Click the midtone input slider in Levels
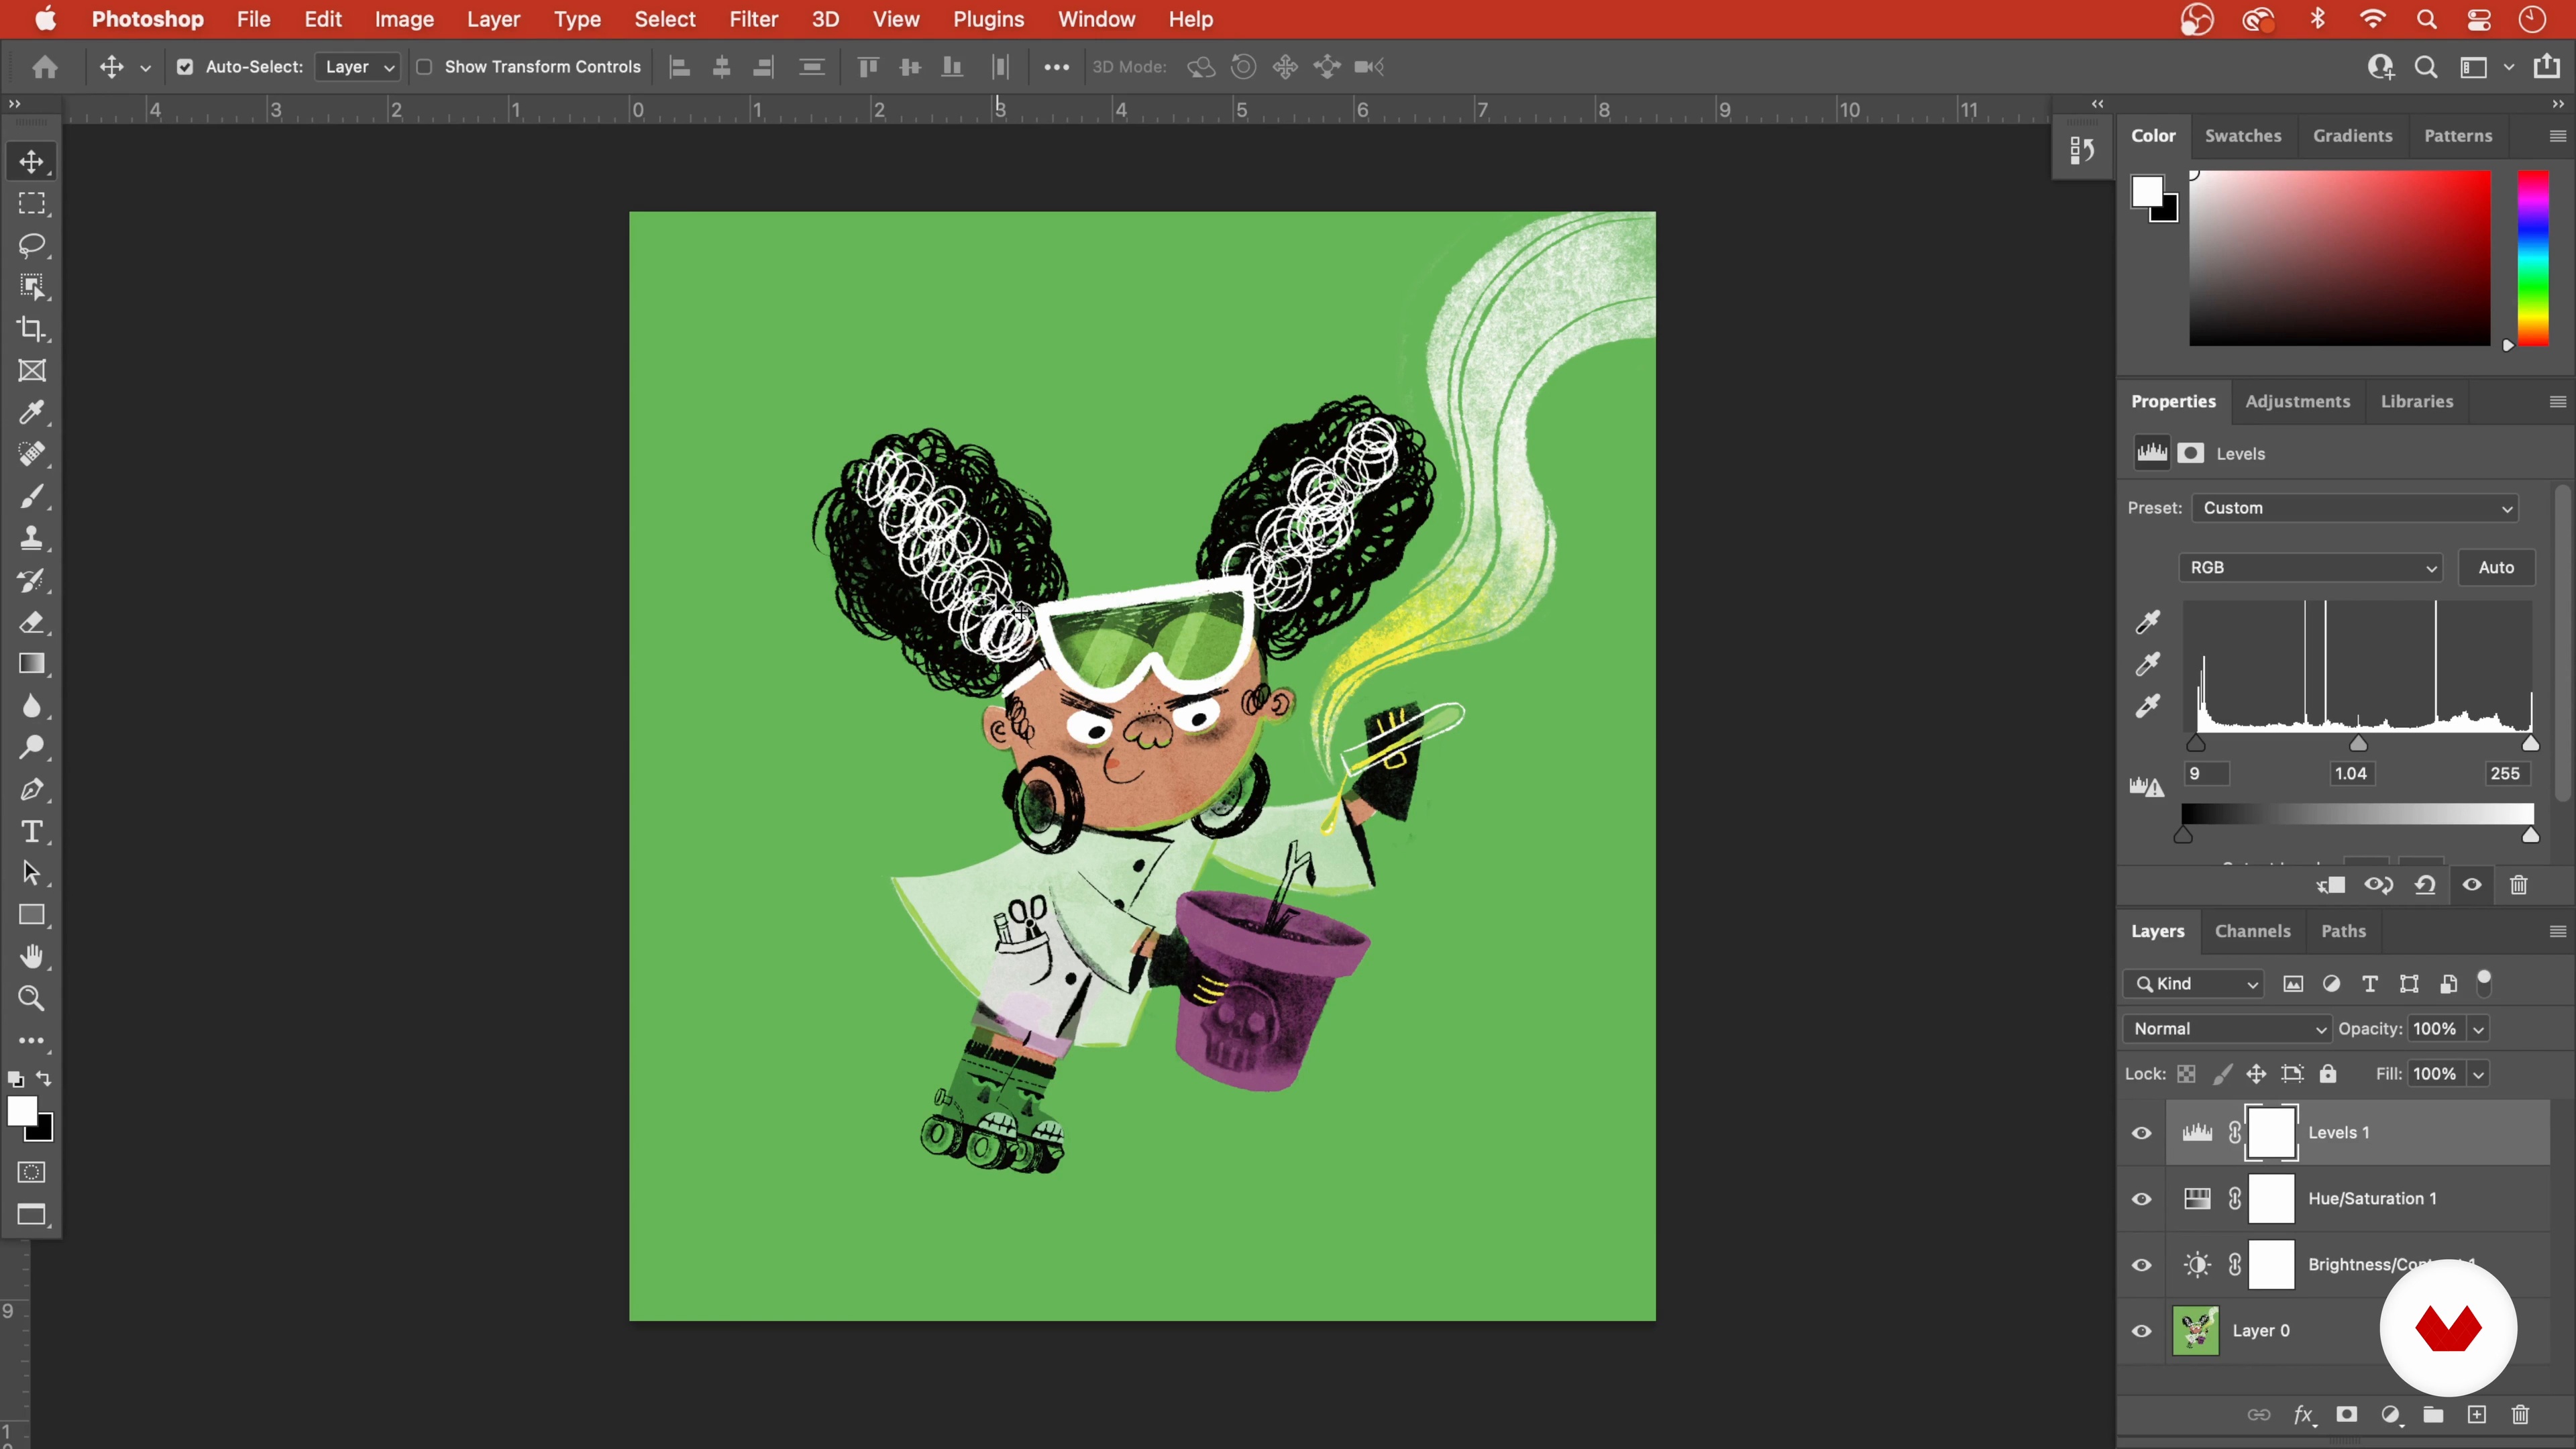This screenshot has height=1449, width=2576. click(x=2358, y=743)
